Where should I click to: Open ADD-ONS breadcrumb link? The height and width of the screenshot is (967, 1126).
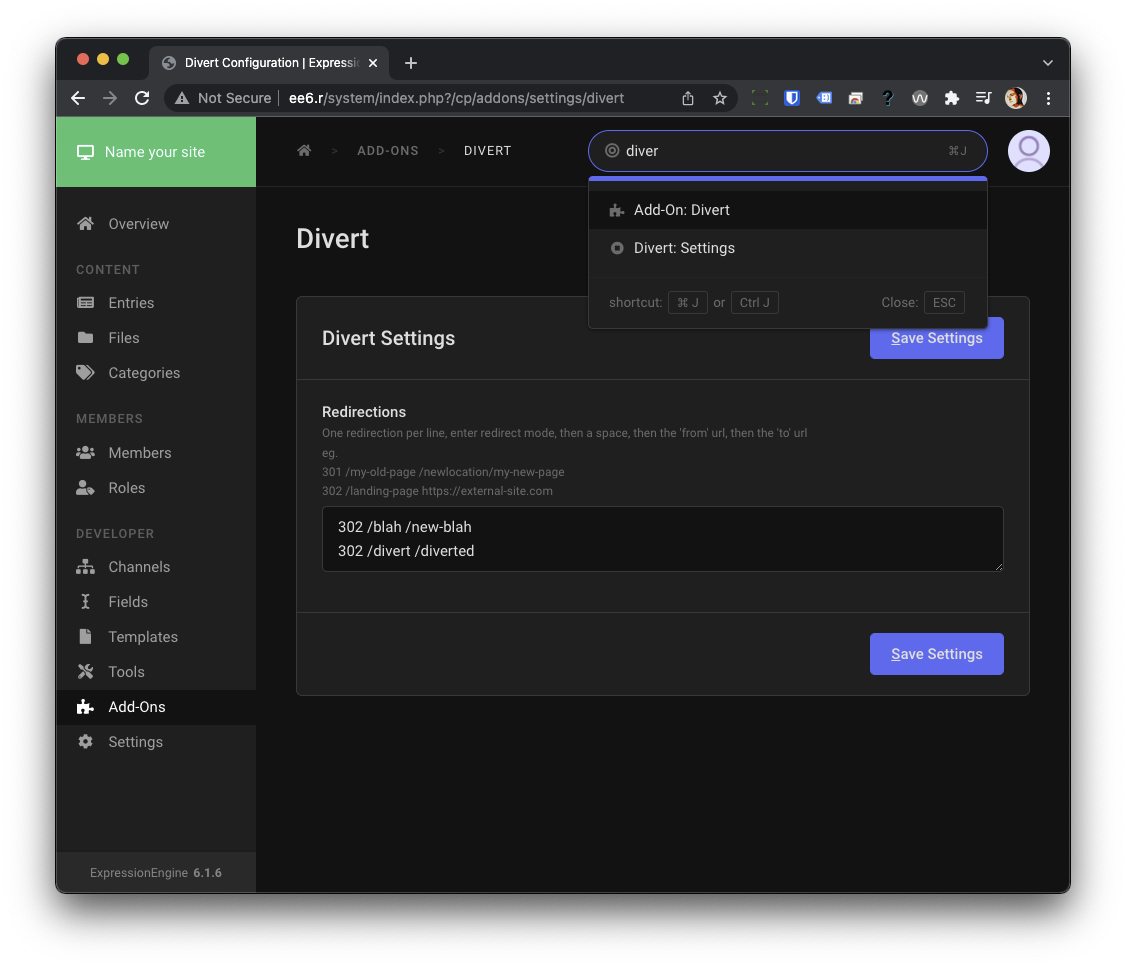pos(388,151)
